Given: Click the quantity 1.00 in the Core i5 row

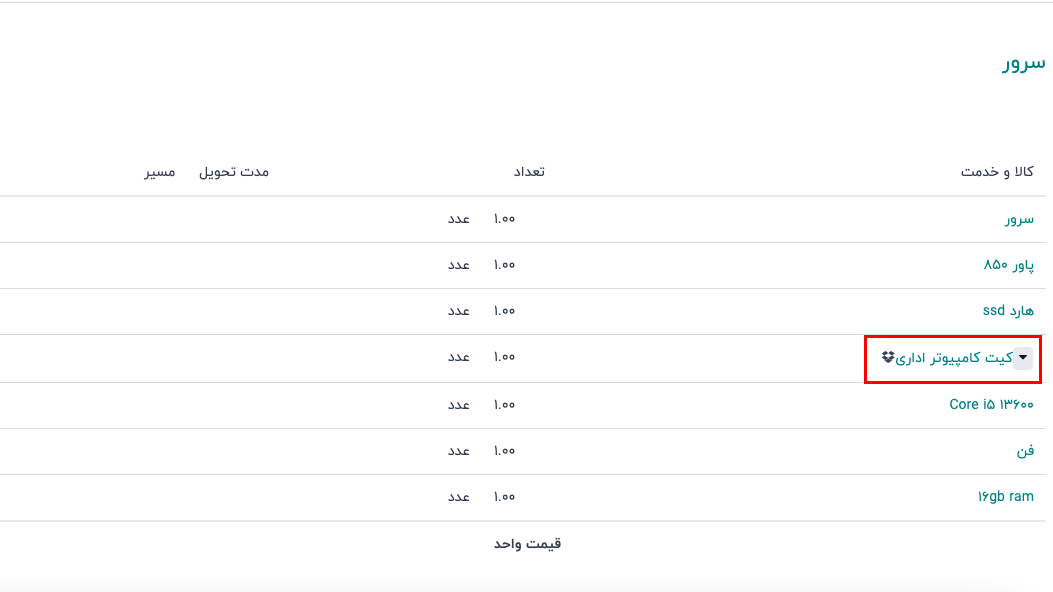Looking at the screenshot, I should pyautogui.click(x=504, y=405).
